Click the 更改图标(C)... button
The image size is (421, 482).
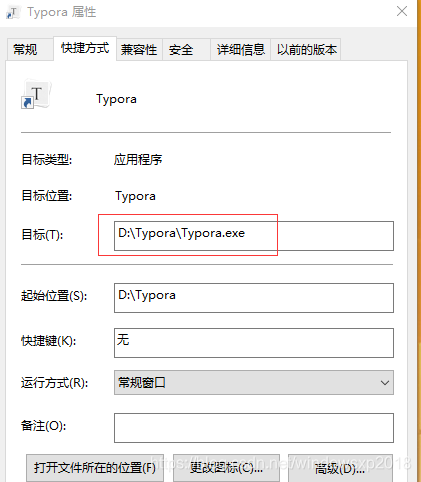coord(226,468)
